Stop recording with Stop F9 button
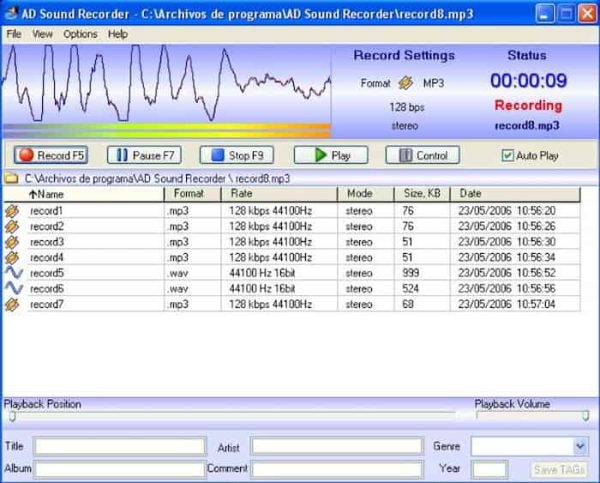Image resolution: width=600 pixels, height=483 pixels. click(237, 155)
